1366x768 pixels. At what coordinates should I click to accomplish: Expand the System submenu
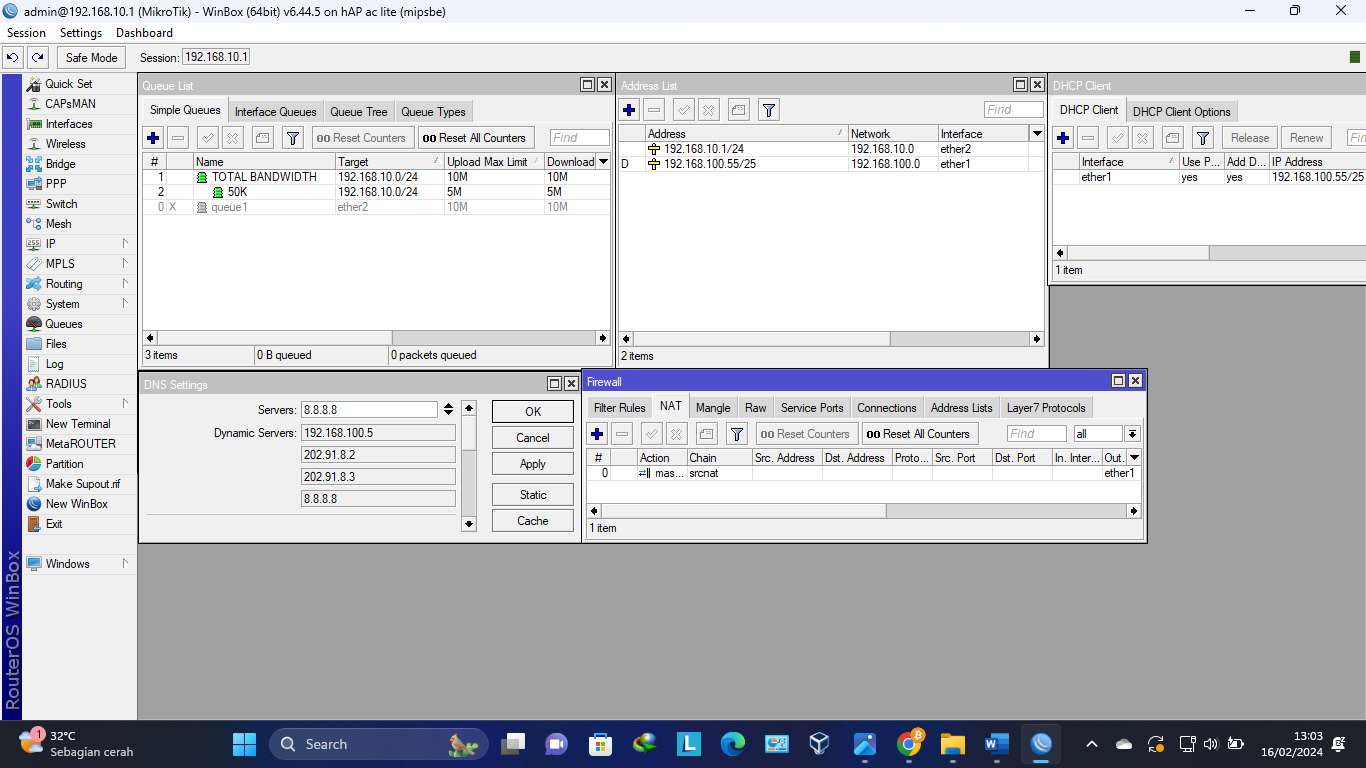click(80, 304)
